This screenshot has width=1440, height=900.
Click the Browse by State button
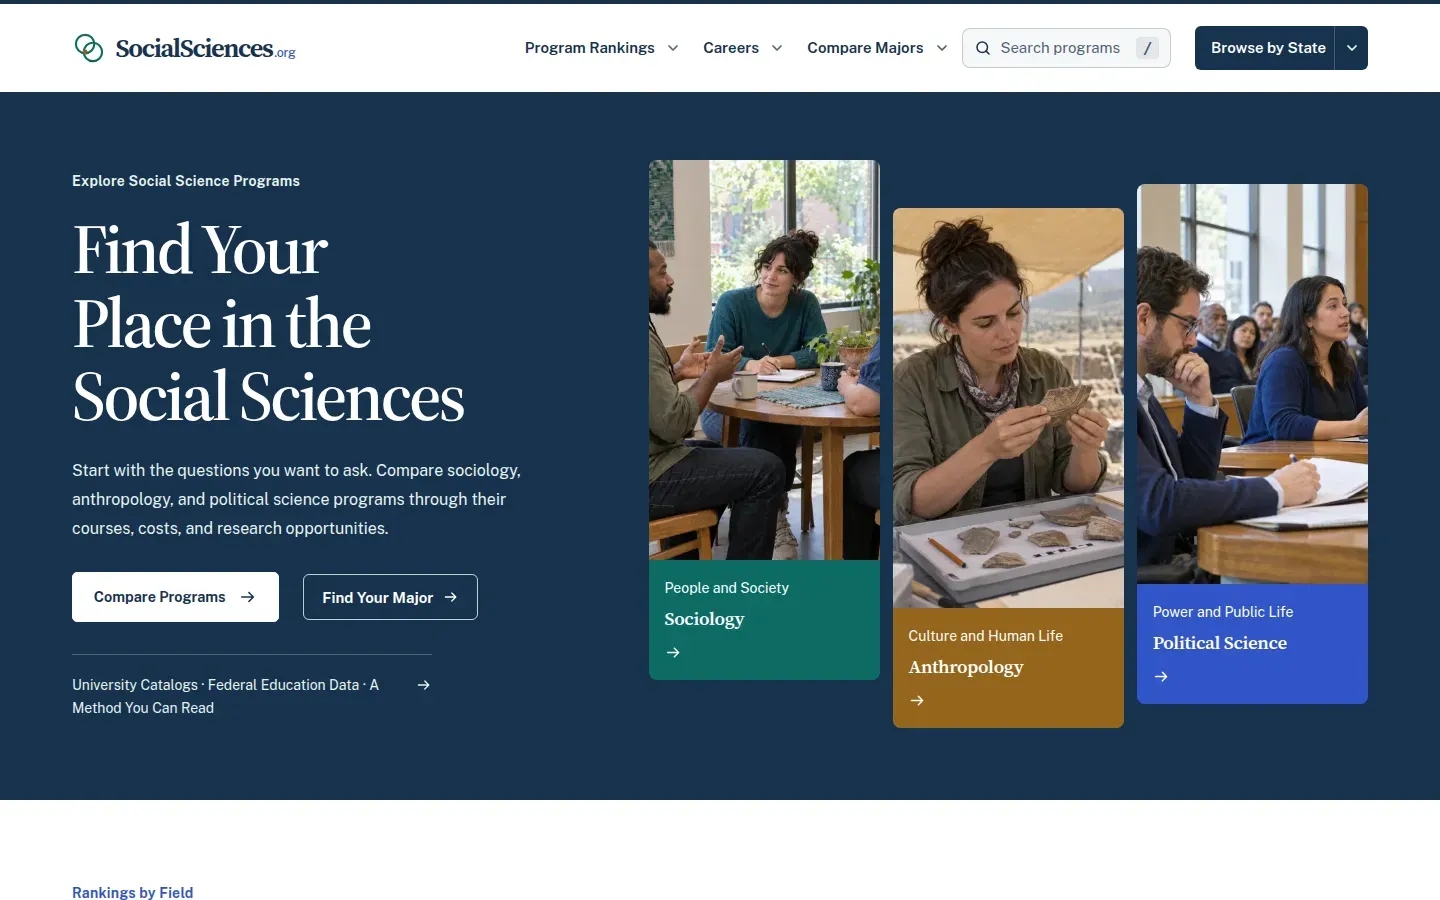(1265, 48)
